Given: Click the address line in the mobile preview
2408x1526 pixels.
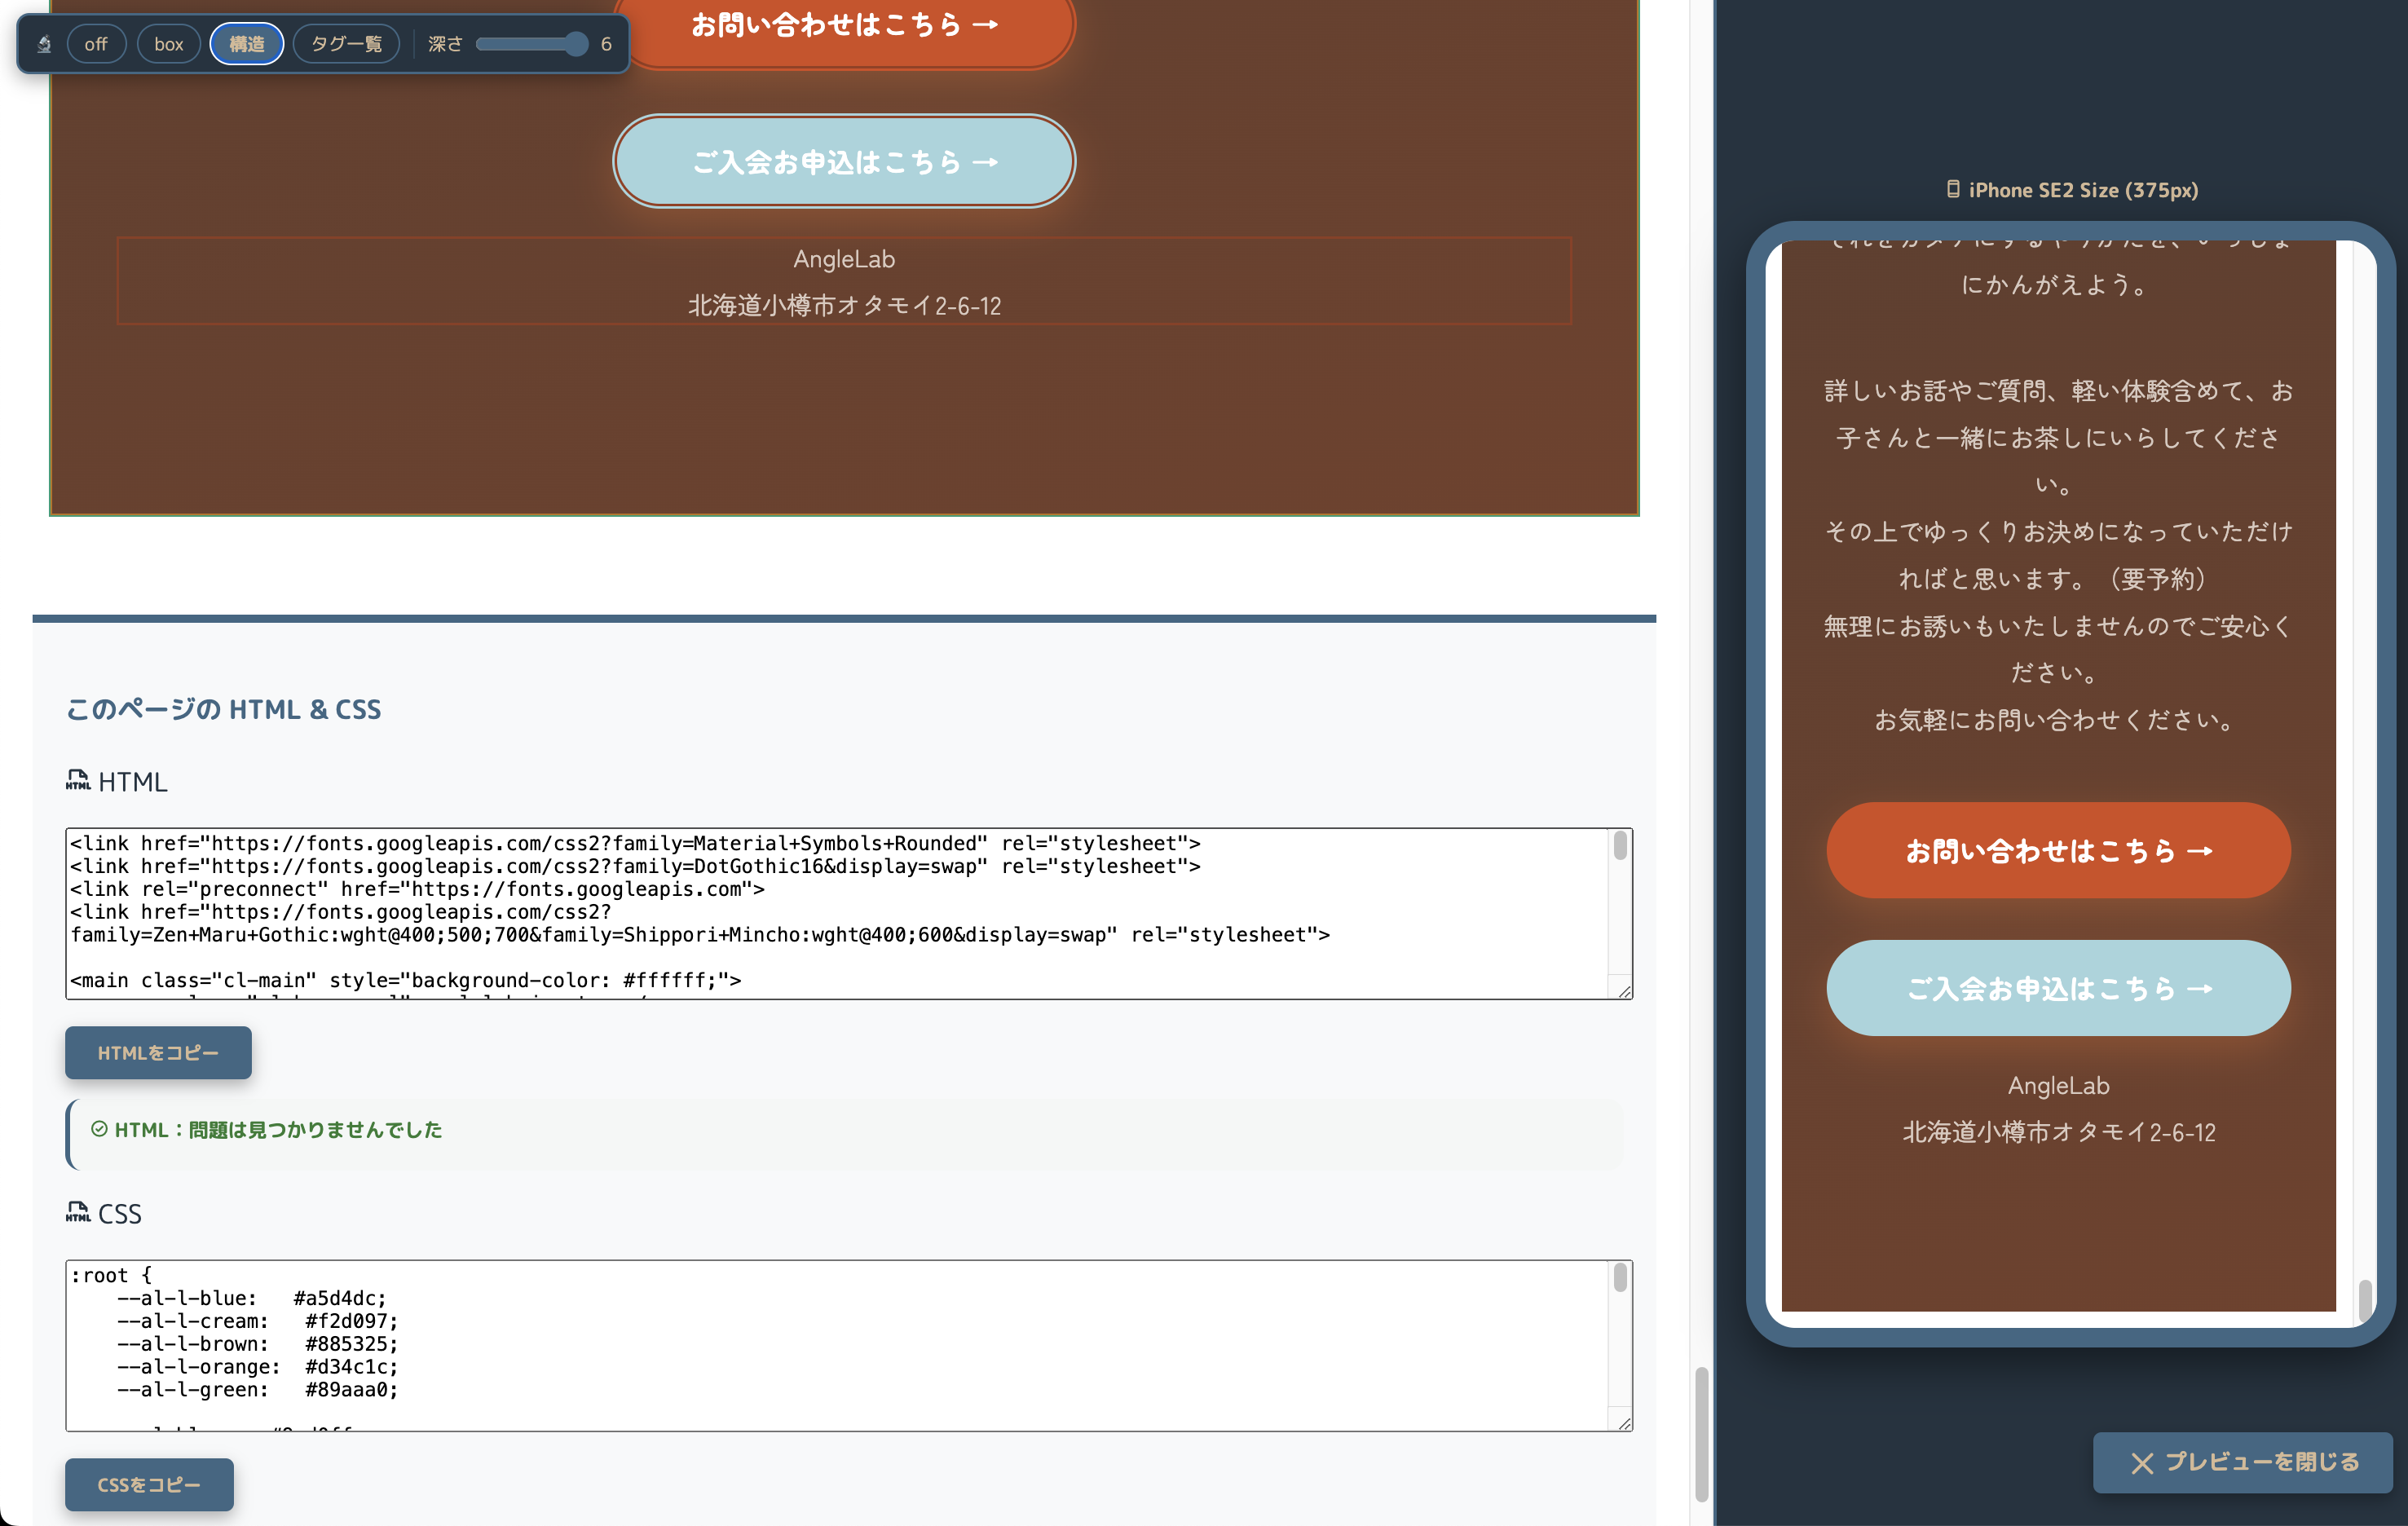Looking at the screenshot, I should coord(2058,1132).
